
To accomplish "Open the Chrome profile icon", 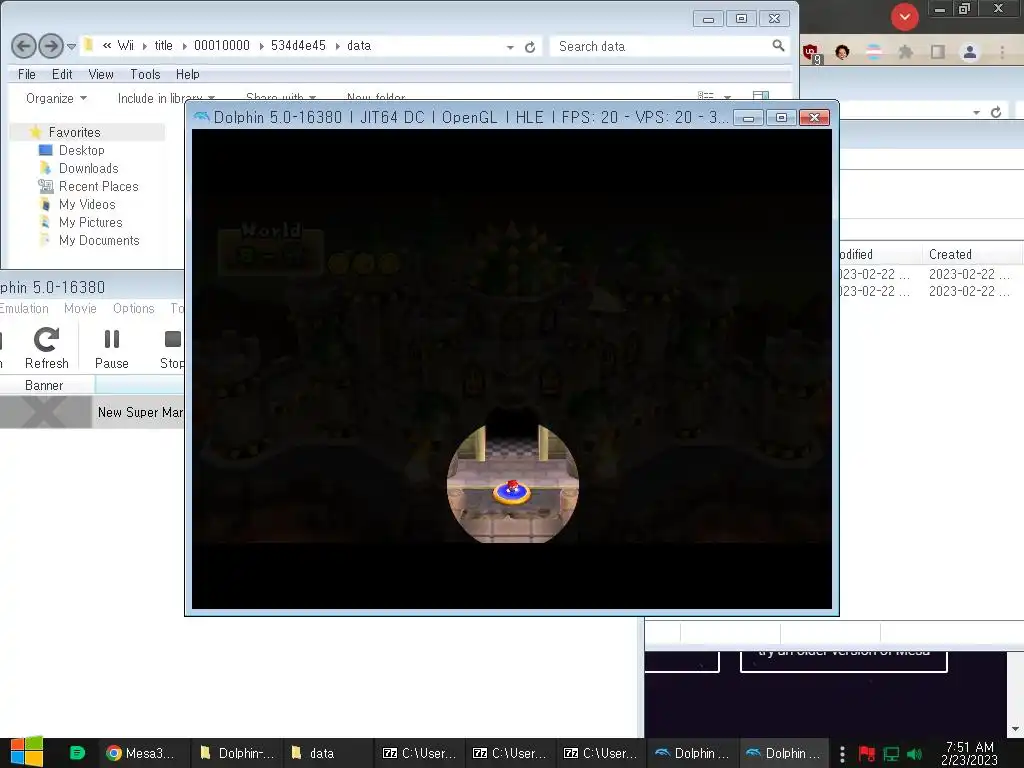I will click(x=970, y=52).
